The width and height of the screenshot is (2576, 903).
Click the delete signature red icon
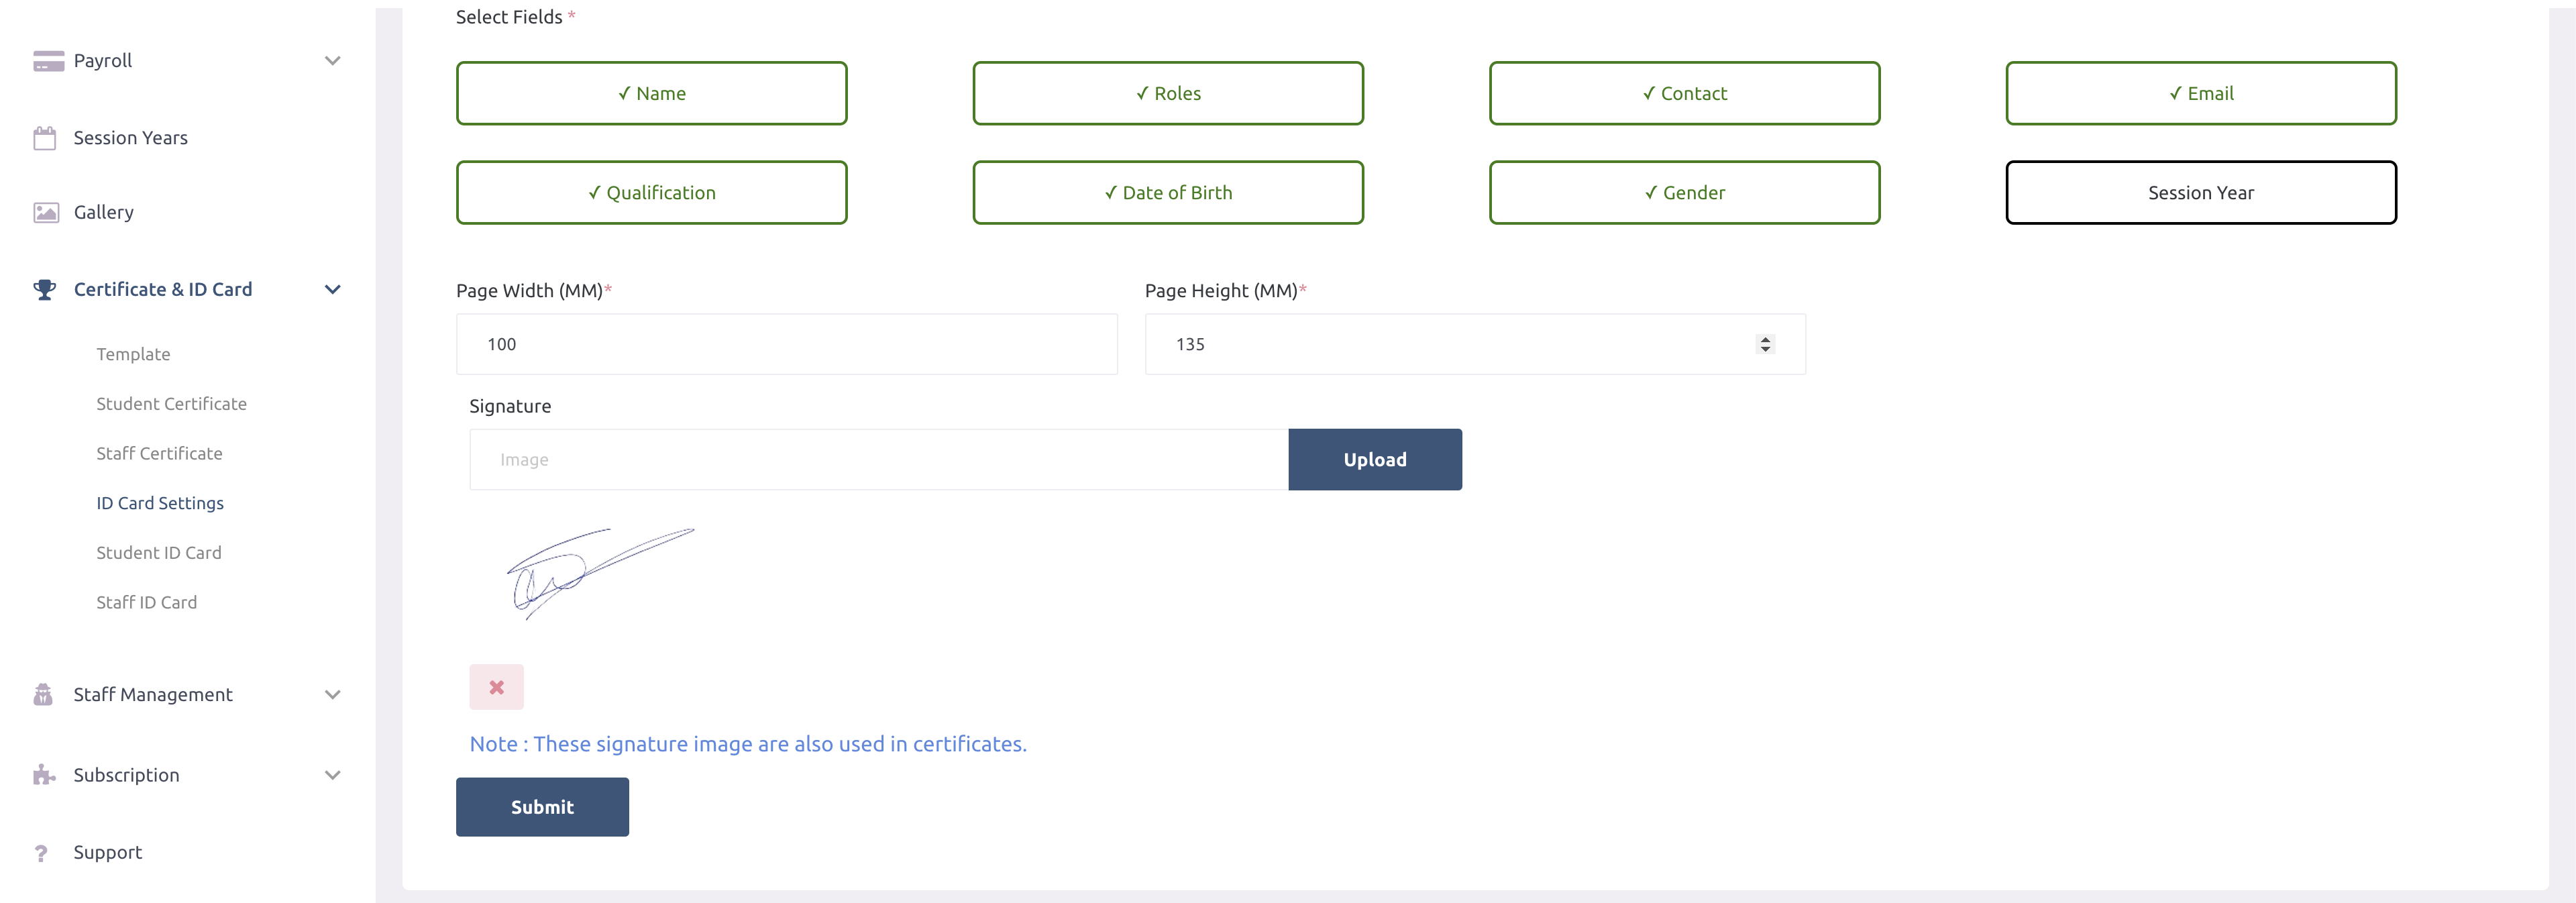[x=496, y=686]
